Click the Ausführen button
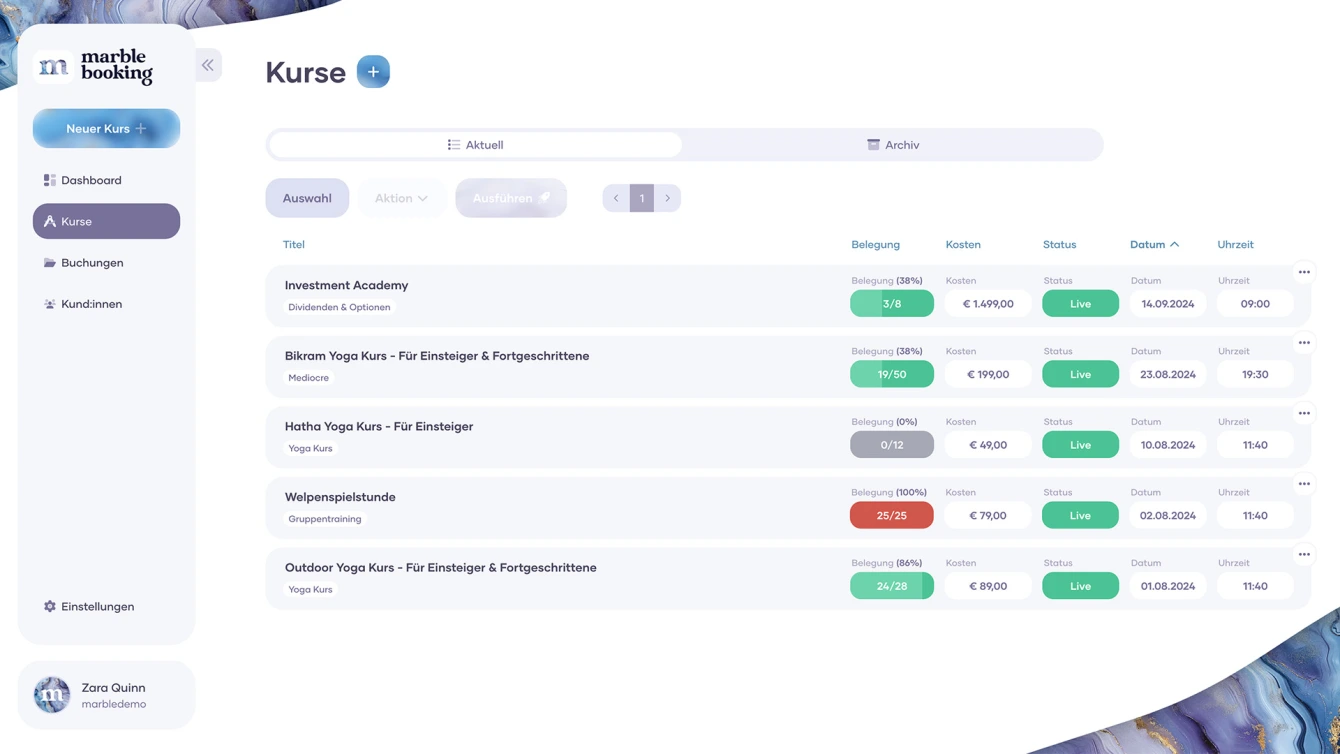Viewport: 1340px width, 754px height. point(511,198)
